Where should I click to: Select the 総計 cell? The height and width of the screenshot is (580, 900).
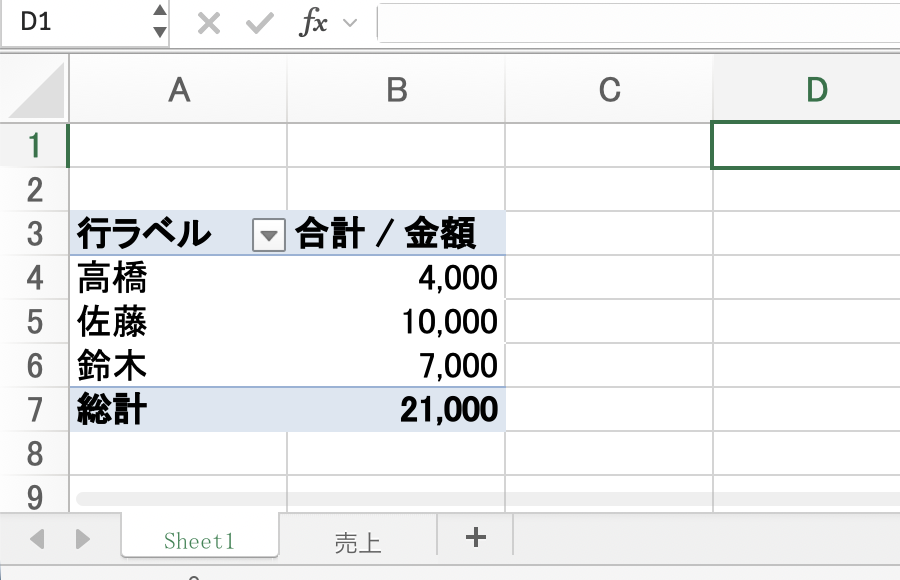pyautogui.click(x=178, y=409)
